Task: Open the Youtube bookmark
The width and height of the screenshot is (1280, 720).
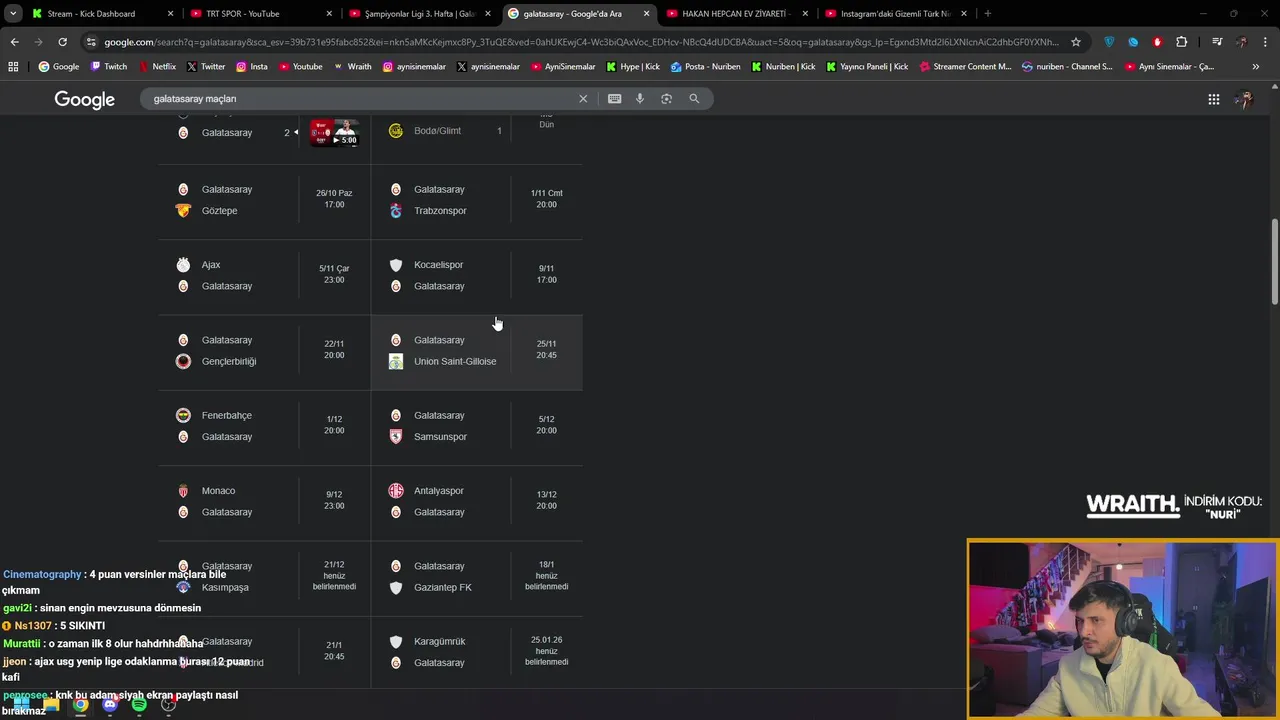Action: 300,67
